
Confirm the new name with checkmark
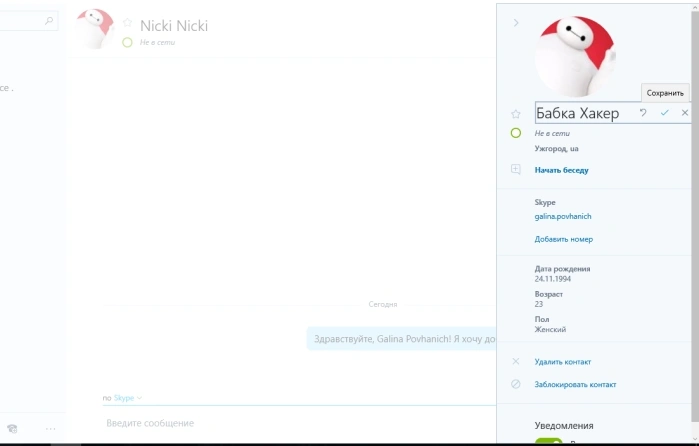point(665,113)
